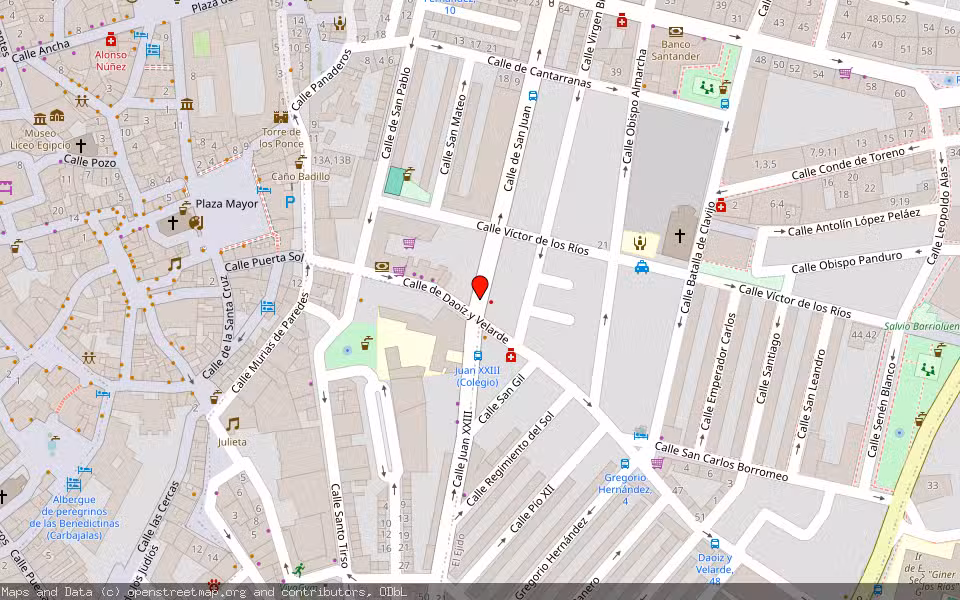Click the blue hotel bed icon near Gregorio Hernández
Screen dimensions: 960x600
[x=641, y=436]
